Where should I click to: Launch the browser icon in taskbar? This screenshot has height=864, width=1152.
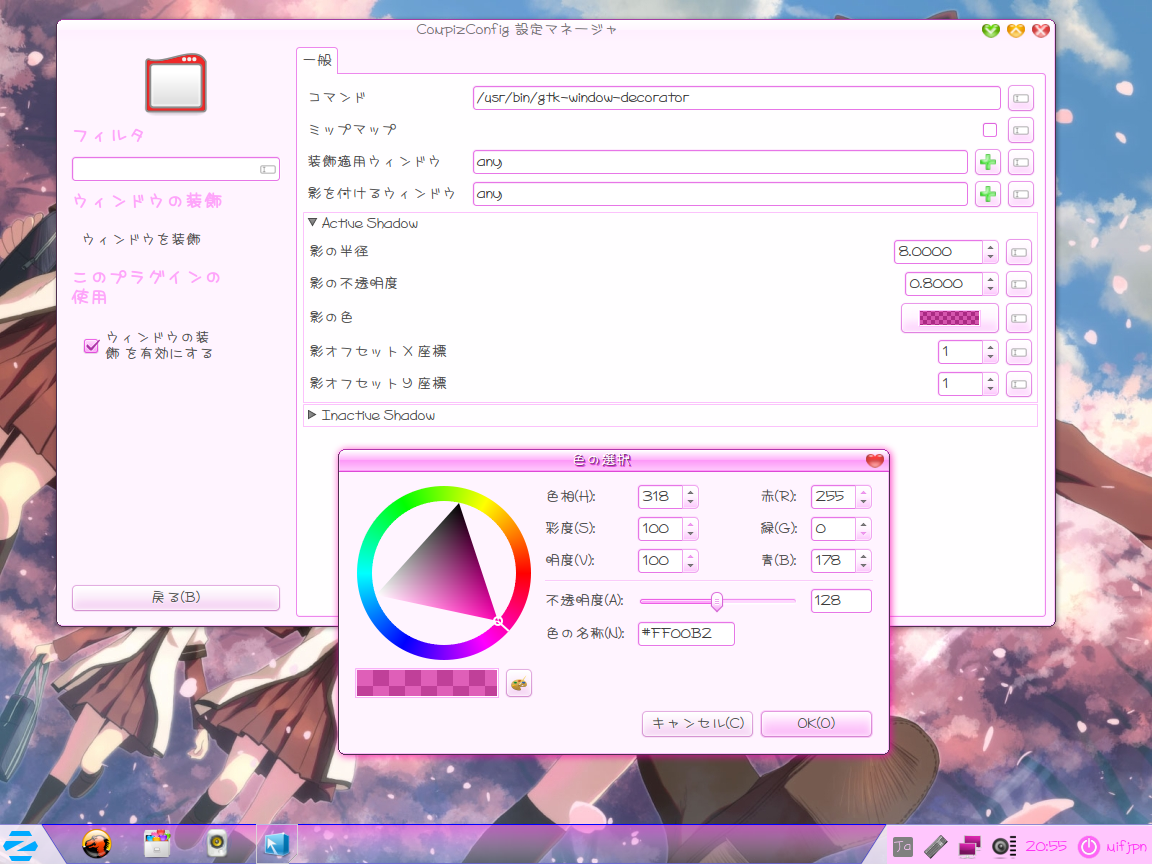click(x=96, y=844)
